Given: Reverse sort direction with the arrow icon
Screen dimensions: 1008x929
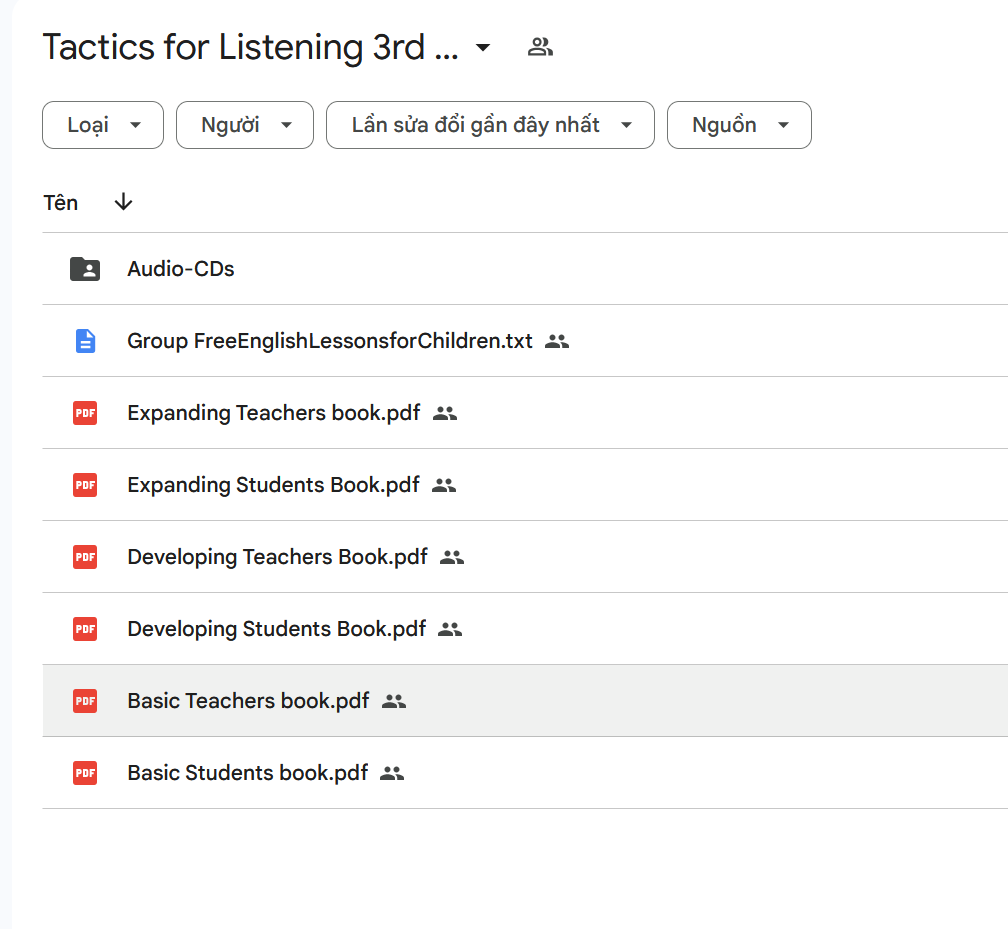Looking at the screenshot, I should [x=123, y=202].
